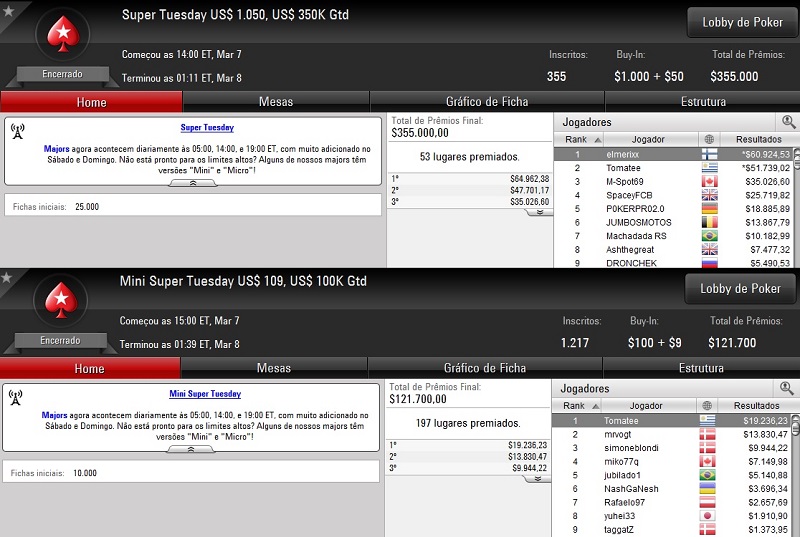Sort by Resultados in Super Tuesday list
Image resolution: width=800 pixels, height=537 pixels.
coord(758,139)
